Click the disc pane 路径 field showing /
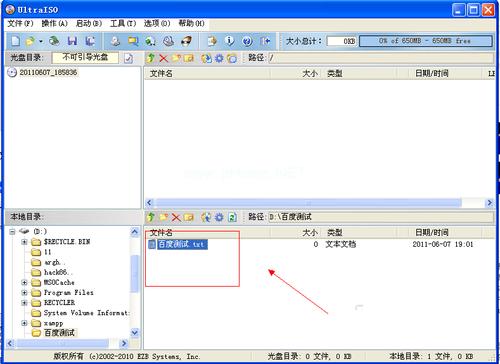Screen dimensions: 500x364 [381, 58]
